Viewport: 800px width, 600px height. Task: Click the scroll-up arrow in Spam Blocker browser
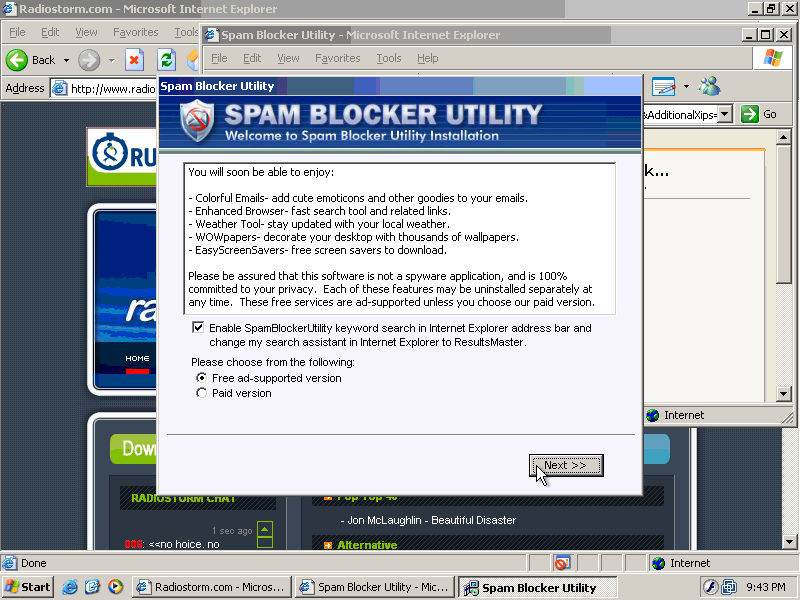pos(784,137)
